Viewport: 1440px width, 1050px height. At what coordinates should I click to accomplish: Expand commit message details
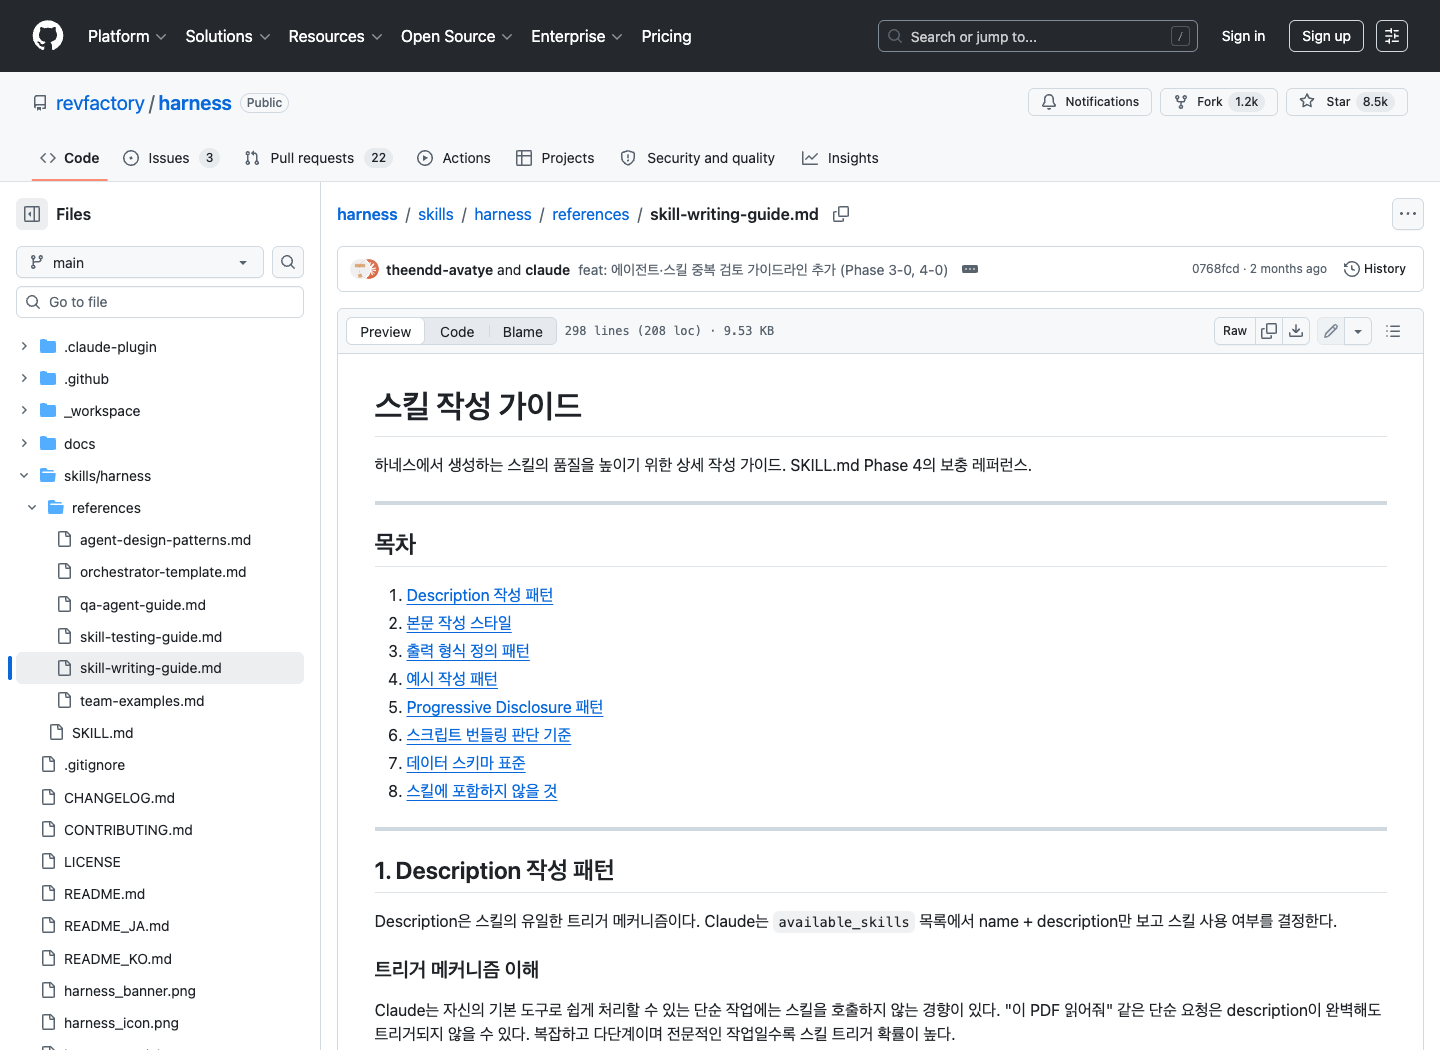click(x=970, y=269)
